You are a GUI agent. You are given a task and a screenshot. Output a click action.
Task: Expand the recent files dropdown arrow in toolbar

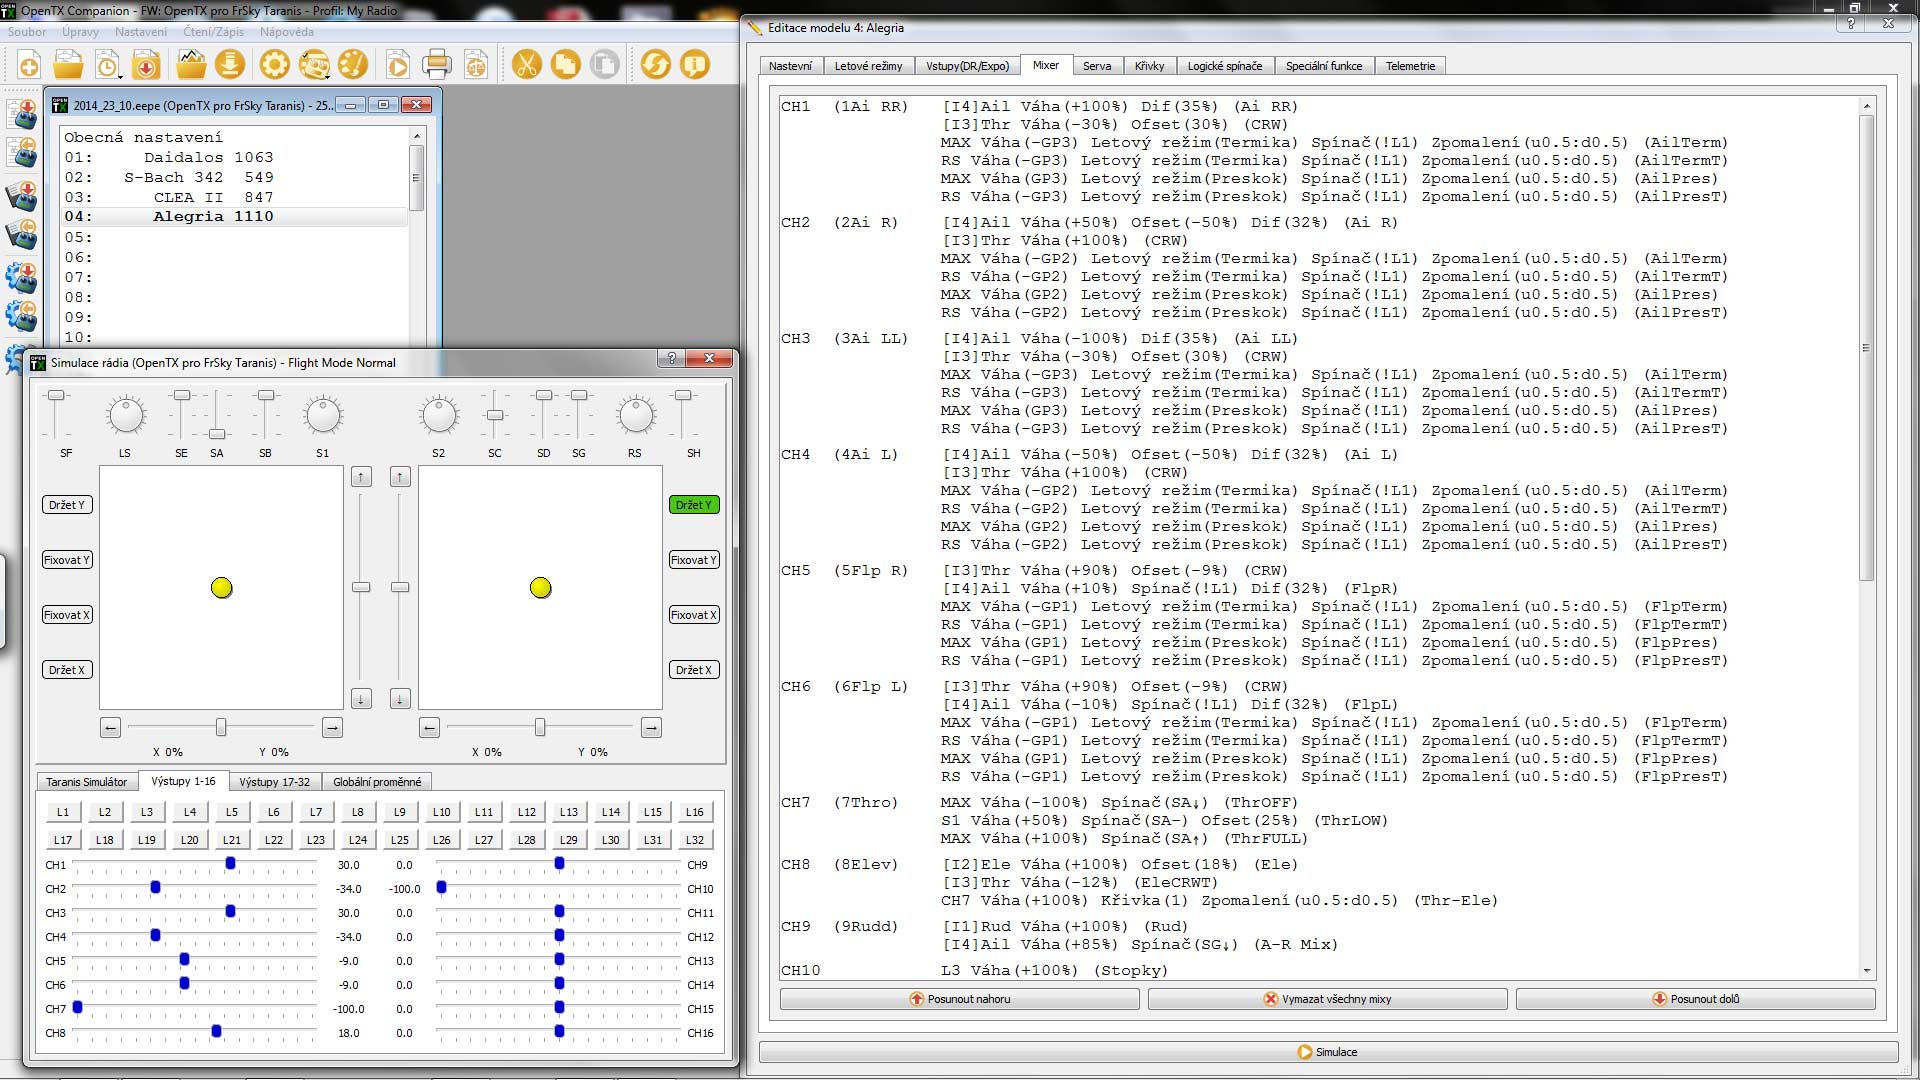[x=120, y=76]
